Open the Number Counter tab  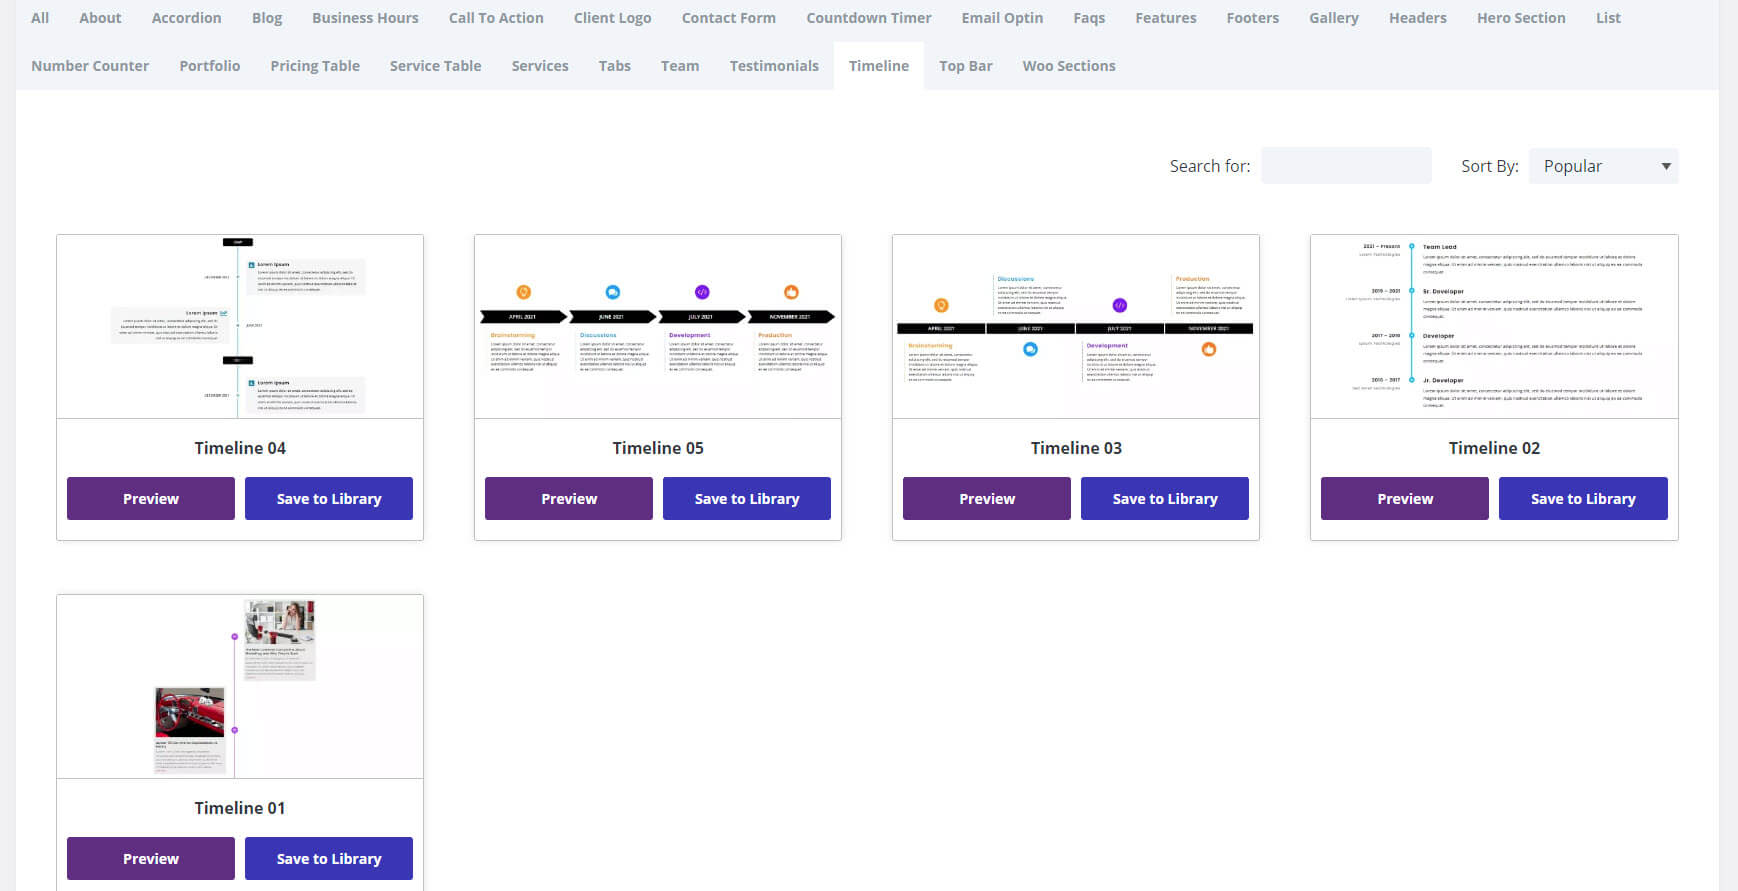point(90,66)
